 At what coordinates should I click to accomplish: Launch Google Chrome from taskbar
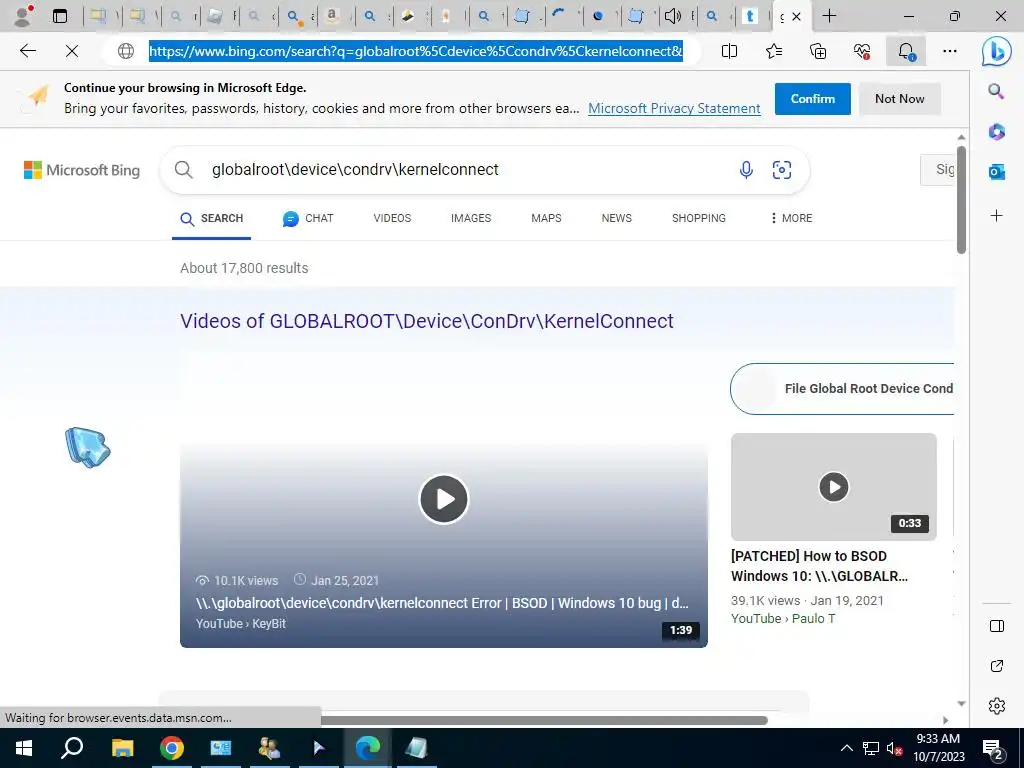pyautogui.click(x=172, y=748)
